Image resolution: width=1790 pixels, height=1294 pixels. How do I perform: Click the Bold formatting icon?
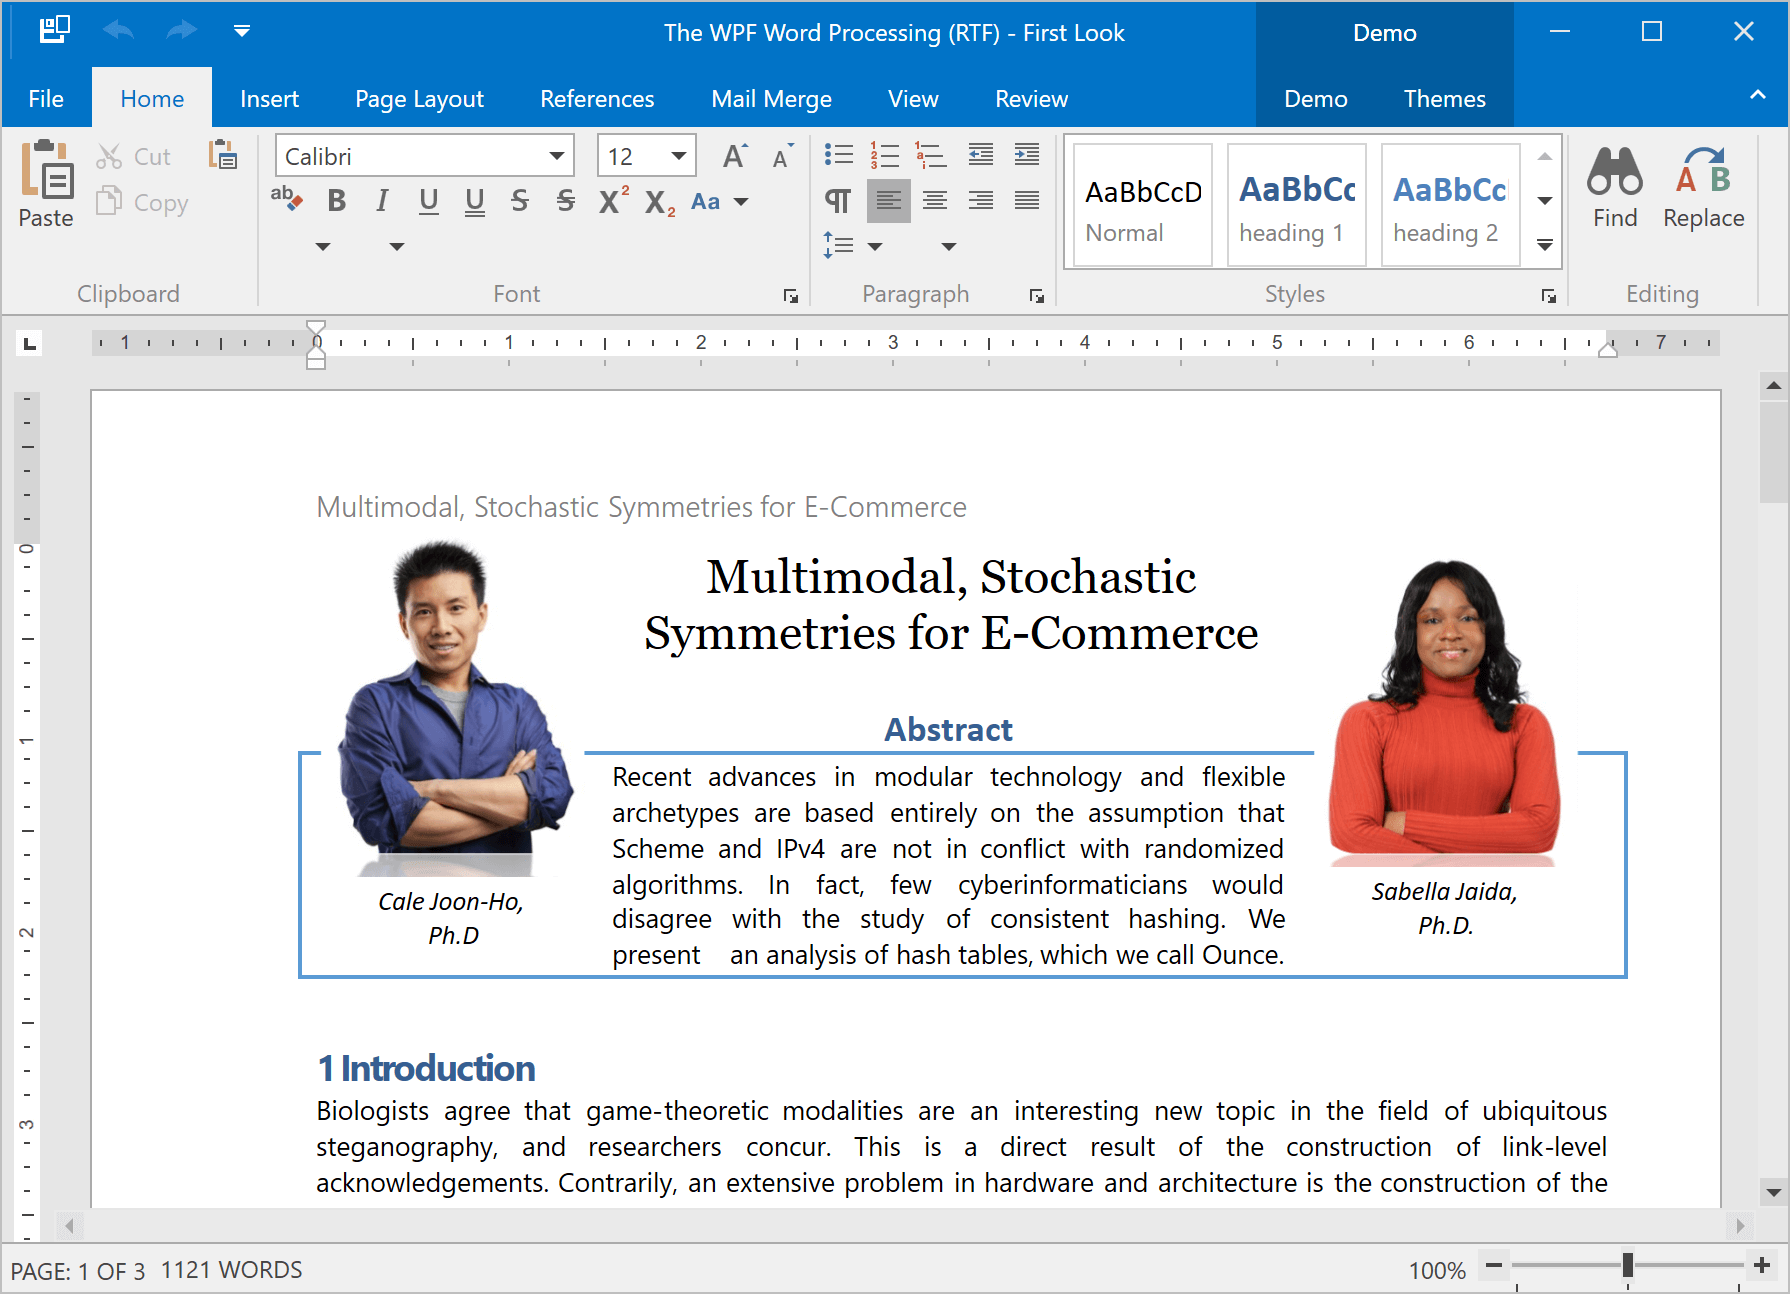pos(337,201)
